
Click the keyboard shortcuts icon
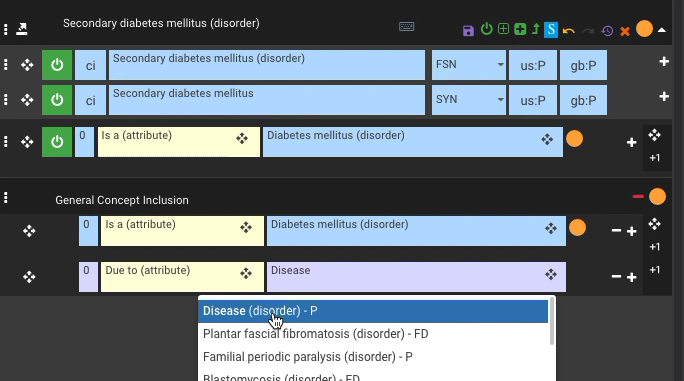tap(407, 27)
